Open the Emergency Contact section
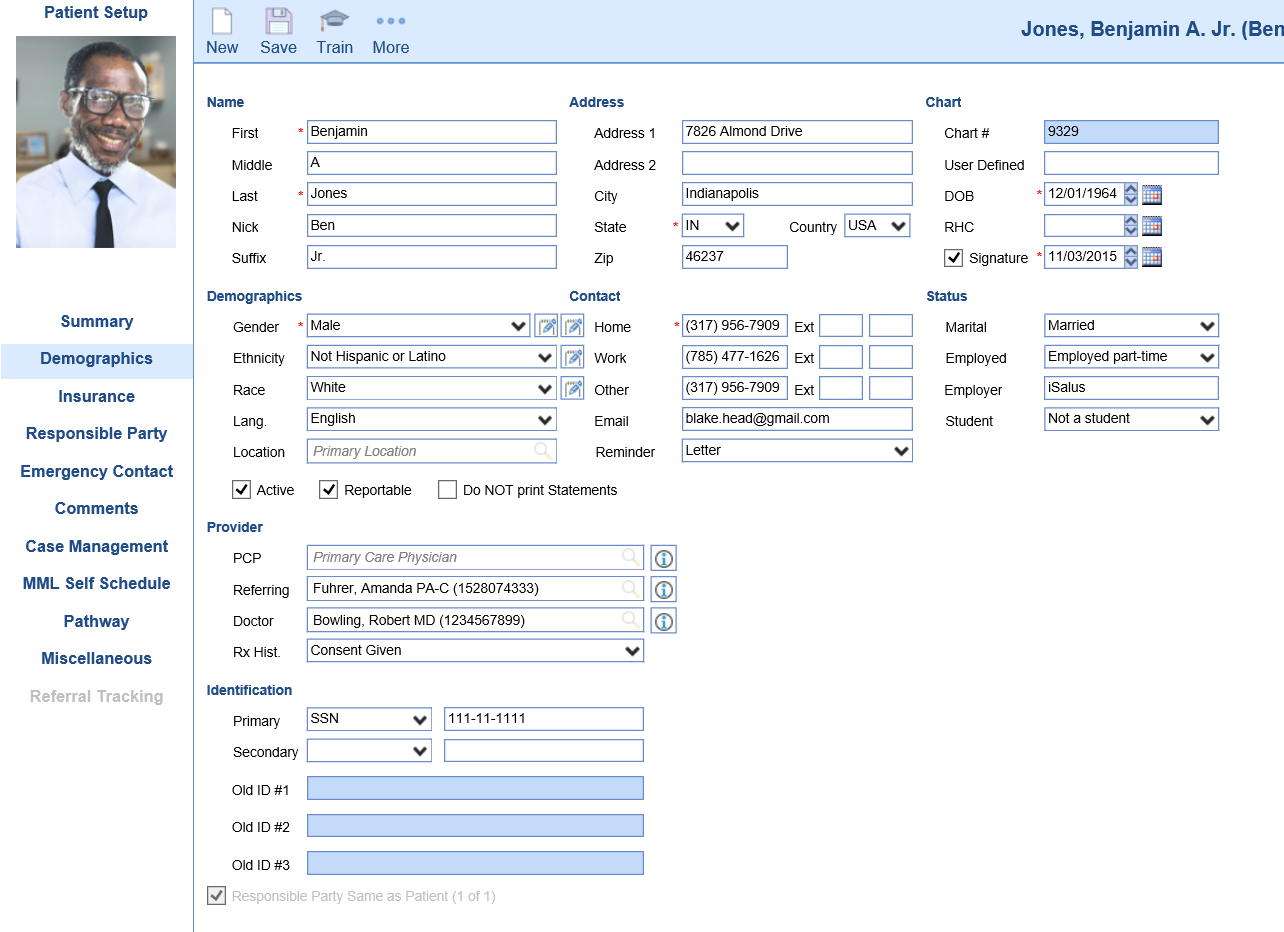1284x932 pixels. [96, 471]
